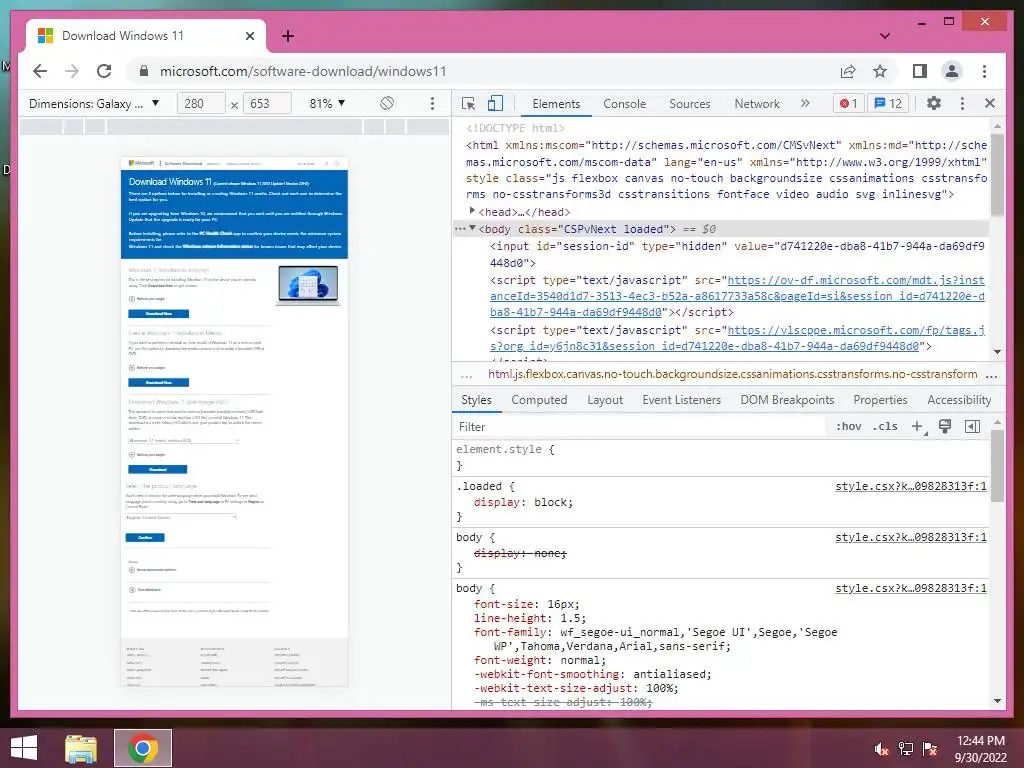
Task: Click the red error count badge
Action: [x=848, y=103]
